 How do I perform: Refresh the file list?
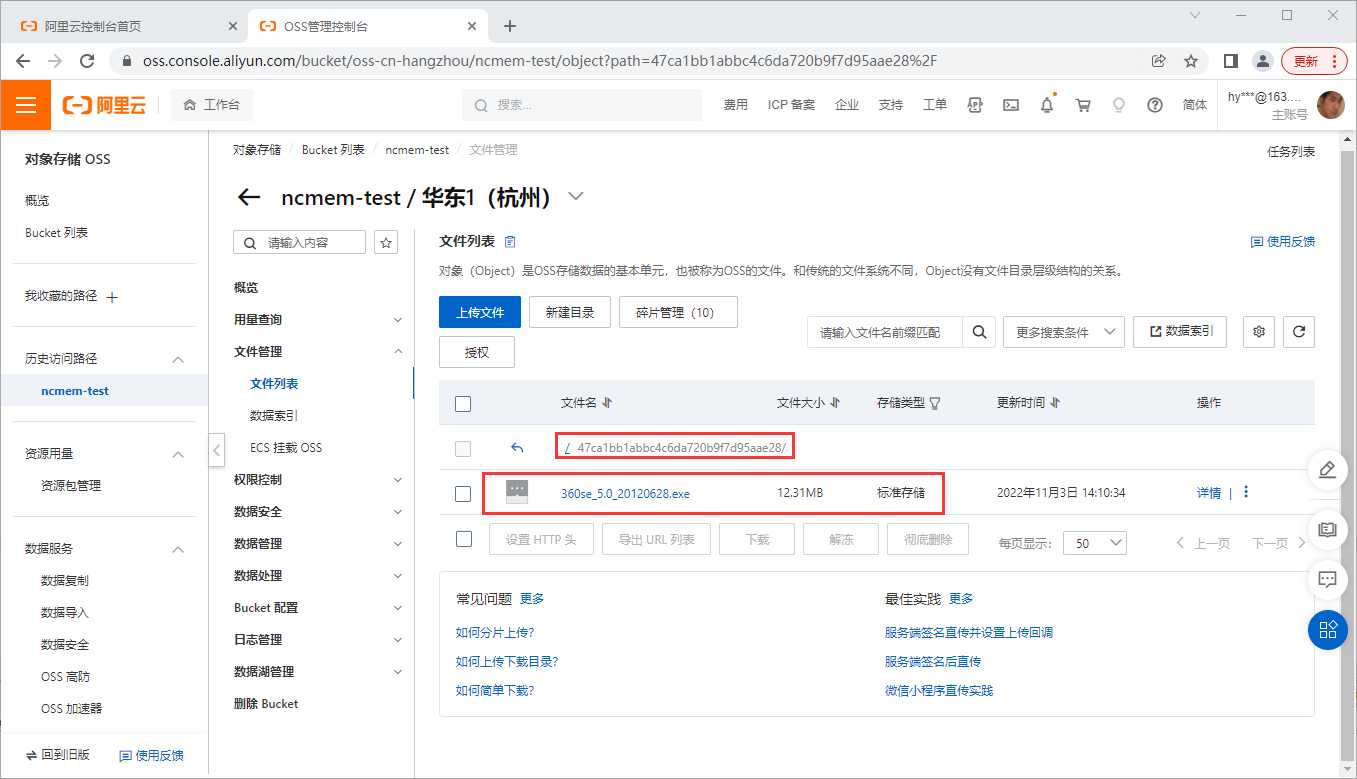click(x=1299, y=332)
